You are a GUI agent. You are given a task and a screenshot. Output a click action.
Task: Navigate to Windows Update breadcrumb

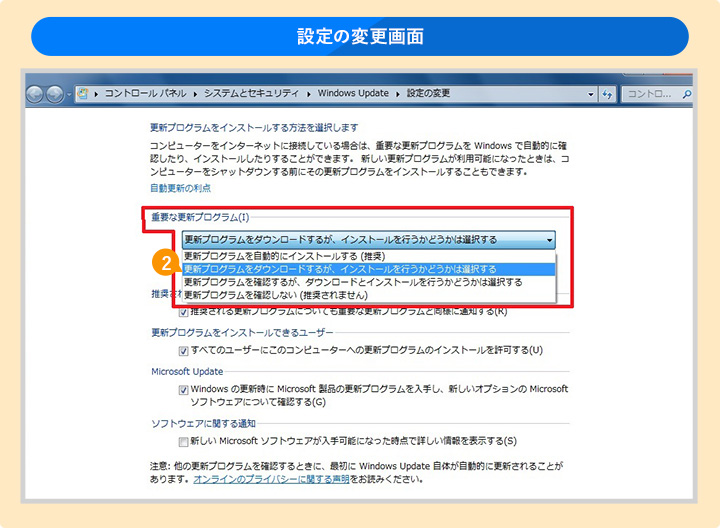[x=355, y=94]
